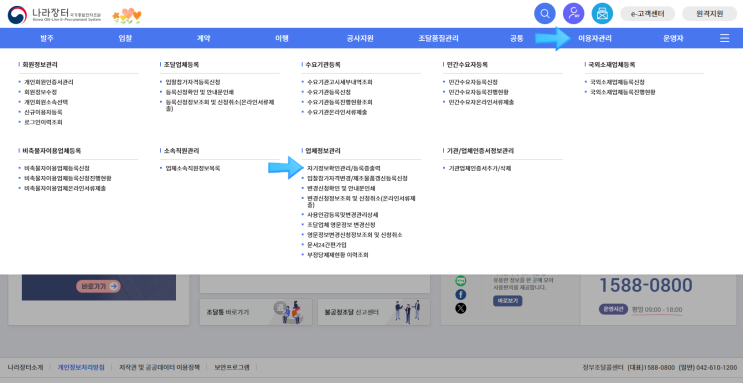Click the call center number 1588-0800
This screenshot has width=743, height=383.
646,285
